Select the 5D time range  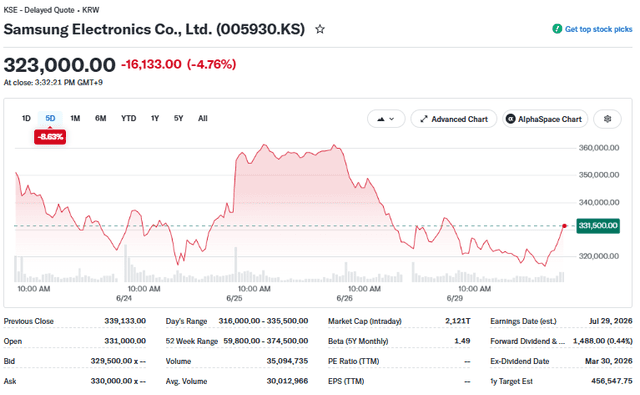coord(50,118)
